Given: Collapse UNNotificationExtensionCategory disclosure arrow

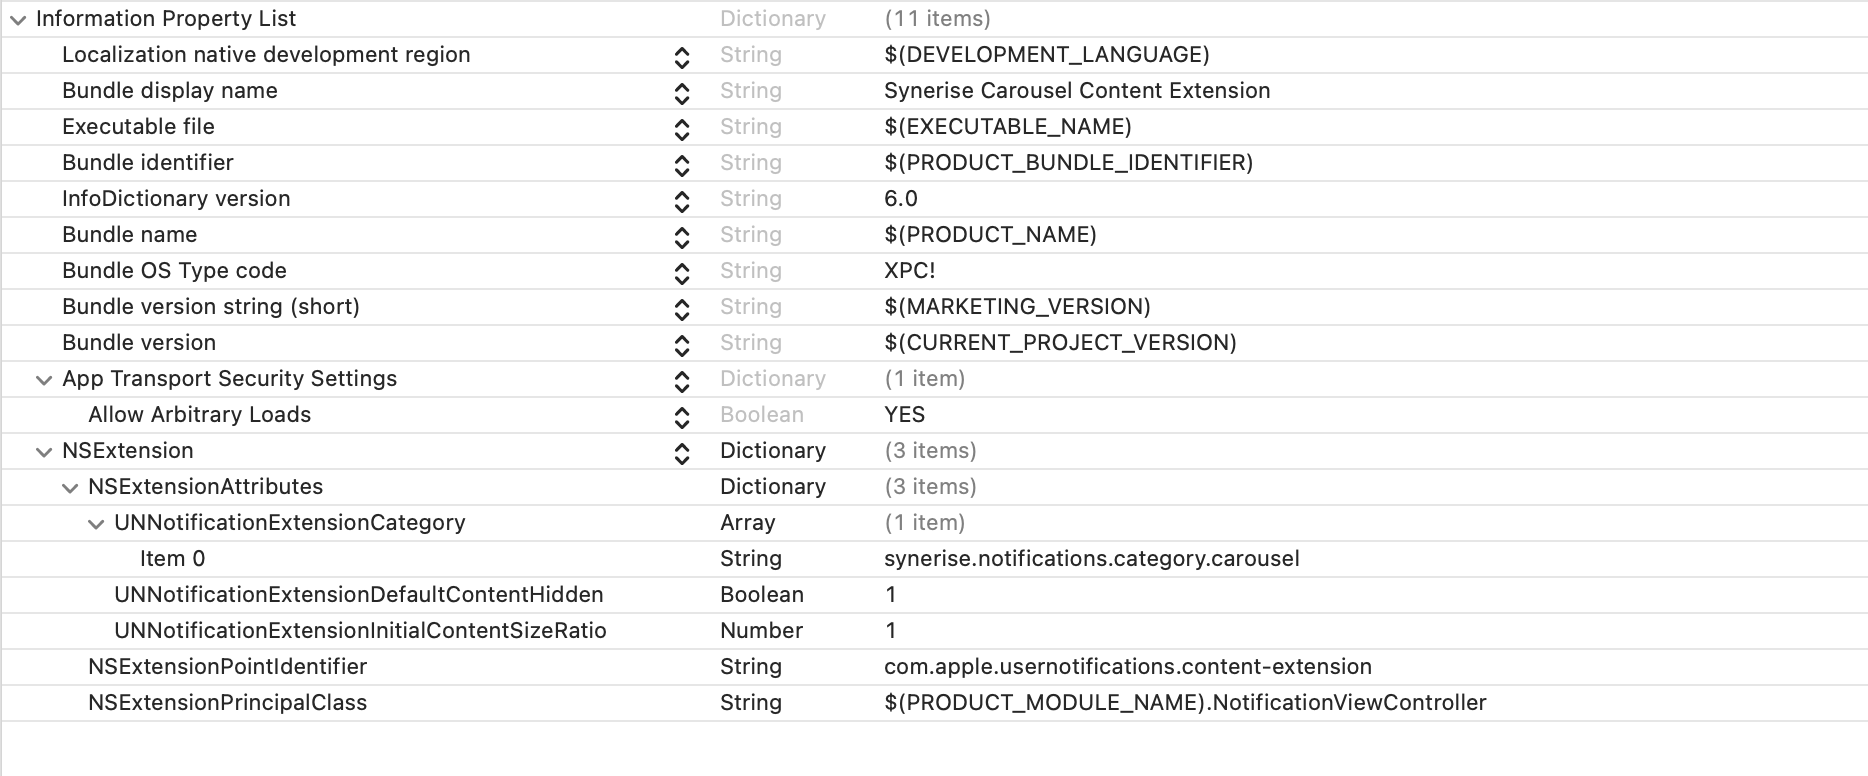Looking at the screenshot, I should click(96, 524).
